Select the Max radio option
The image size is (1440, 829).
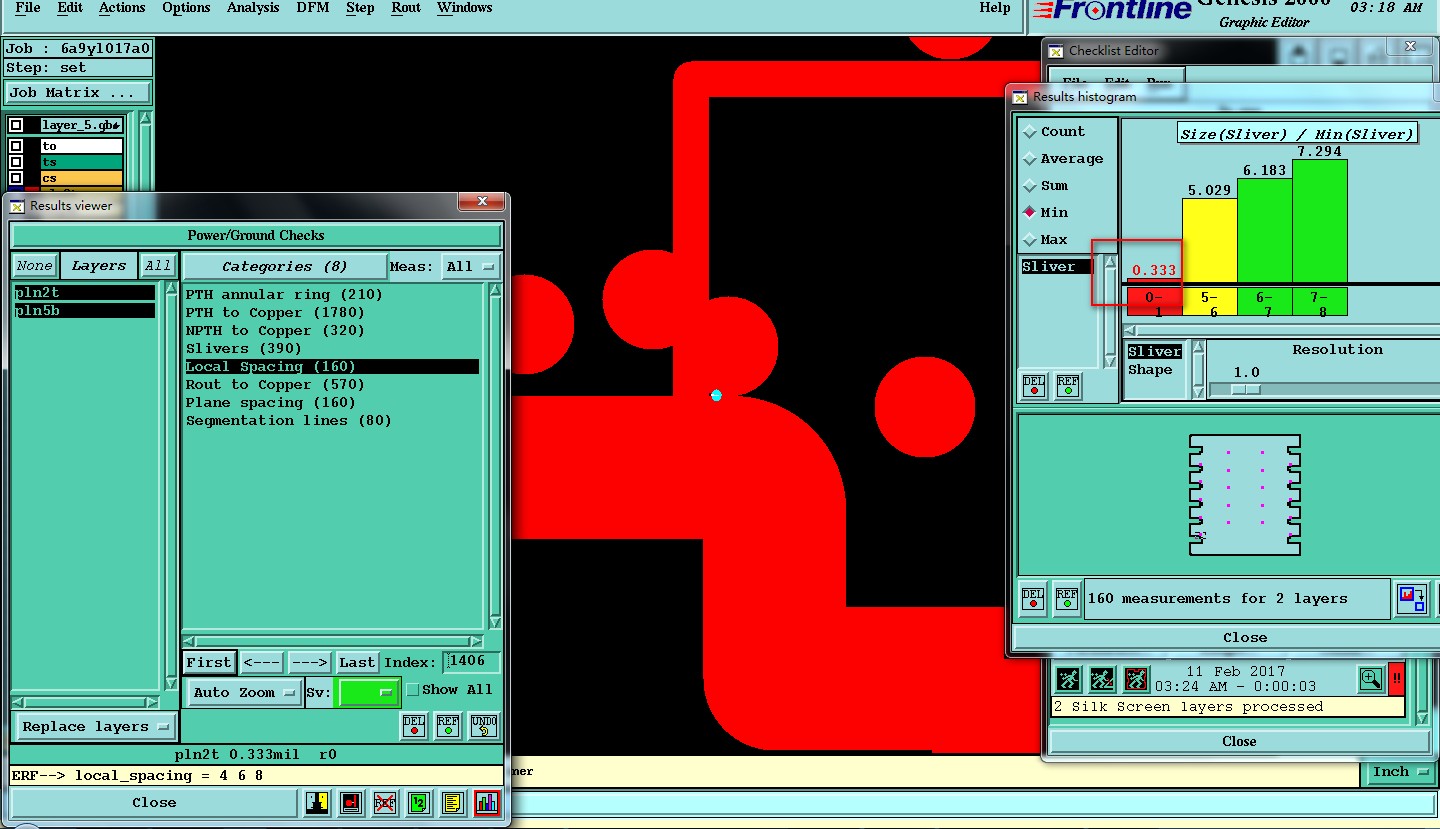pyautogui.click(x=1030, y=240)
